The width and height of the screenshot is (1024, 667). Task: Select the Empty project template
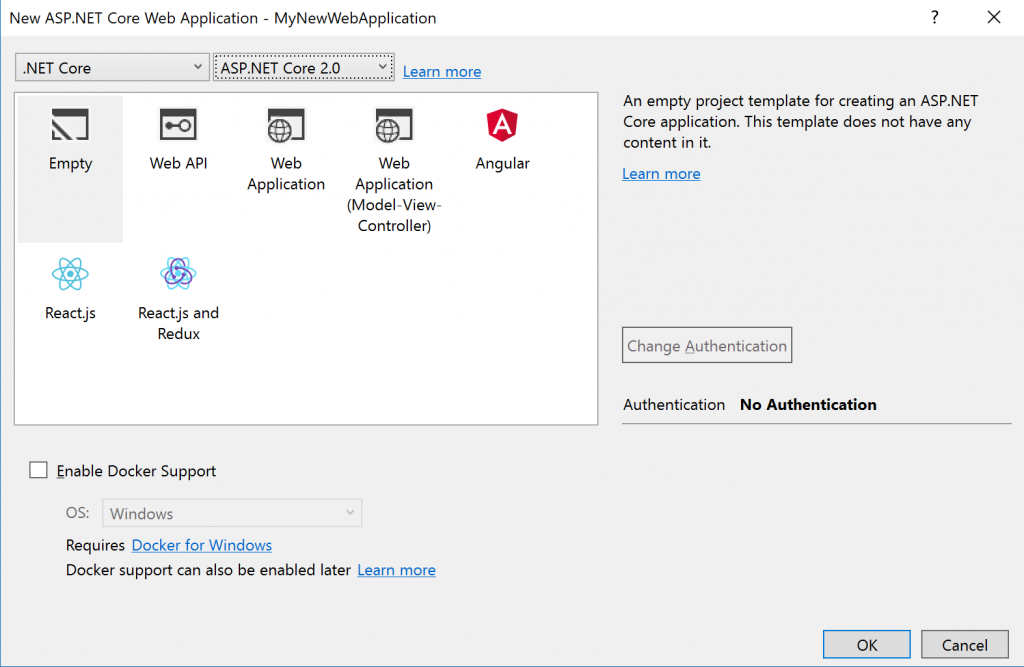click(x=70, y=140)
